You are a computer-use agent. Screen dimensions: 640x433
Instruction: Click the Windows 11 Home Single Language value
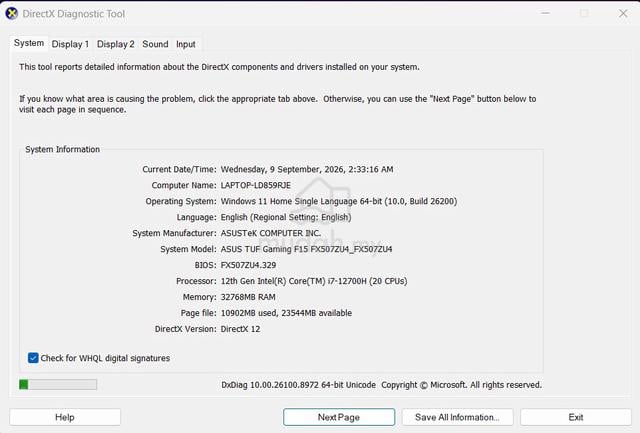click(339, 201)
